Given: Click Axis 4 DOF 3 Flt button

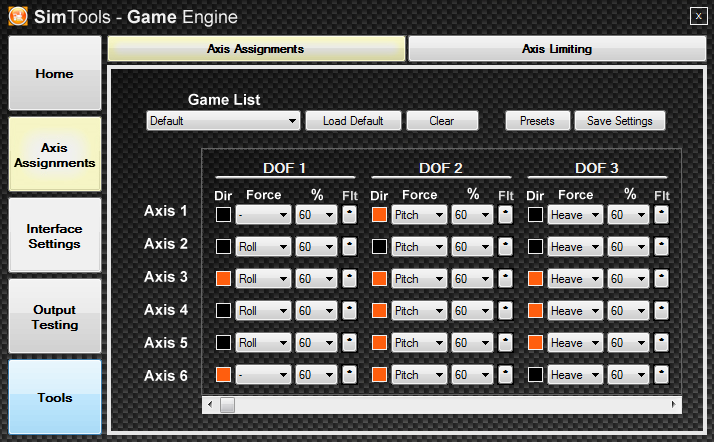Looking at the screenshot, I should click(661, 310).
